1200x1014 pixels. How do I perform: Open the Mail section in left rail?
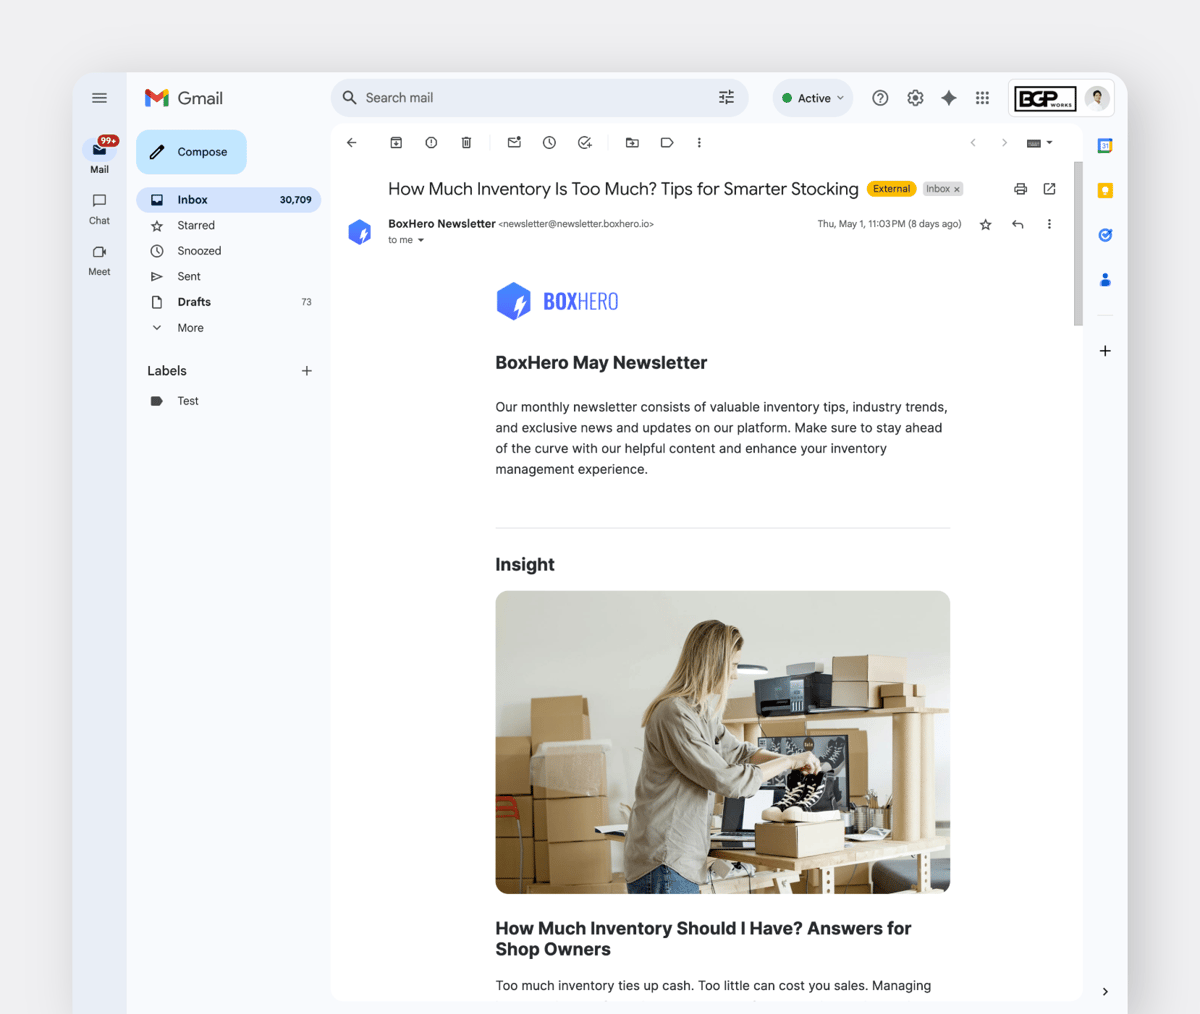pyautogui.click(x=99, y=155)
